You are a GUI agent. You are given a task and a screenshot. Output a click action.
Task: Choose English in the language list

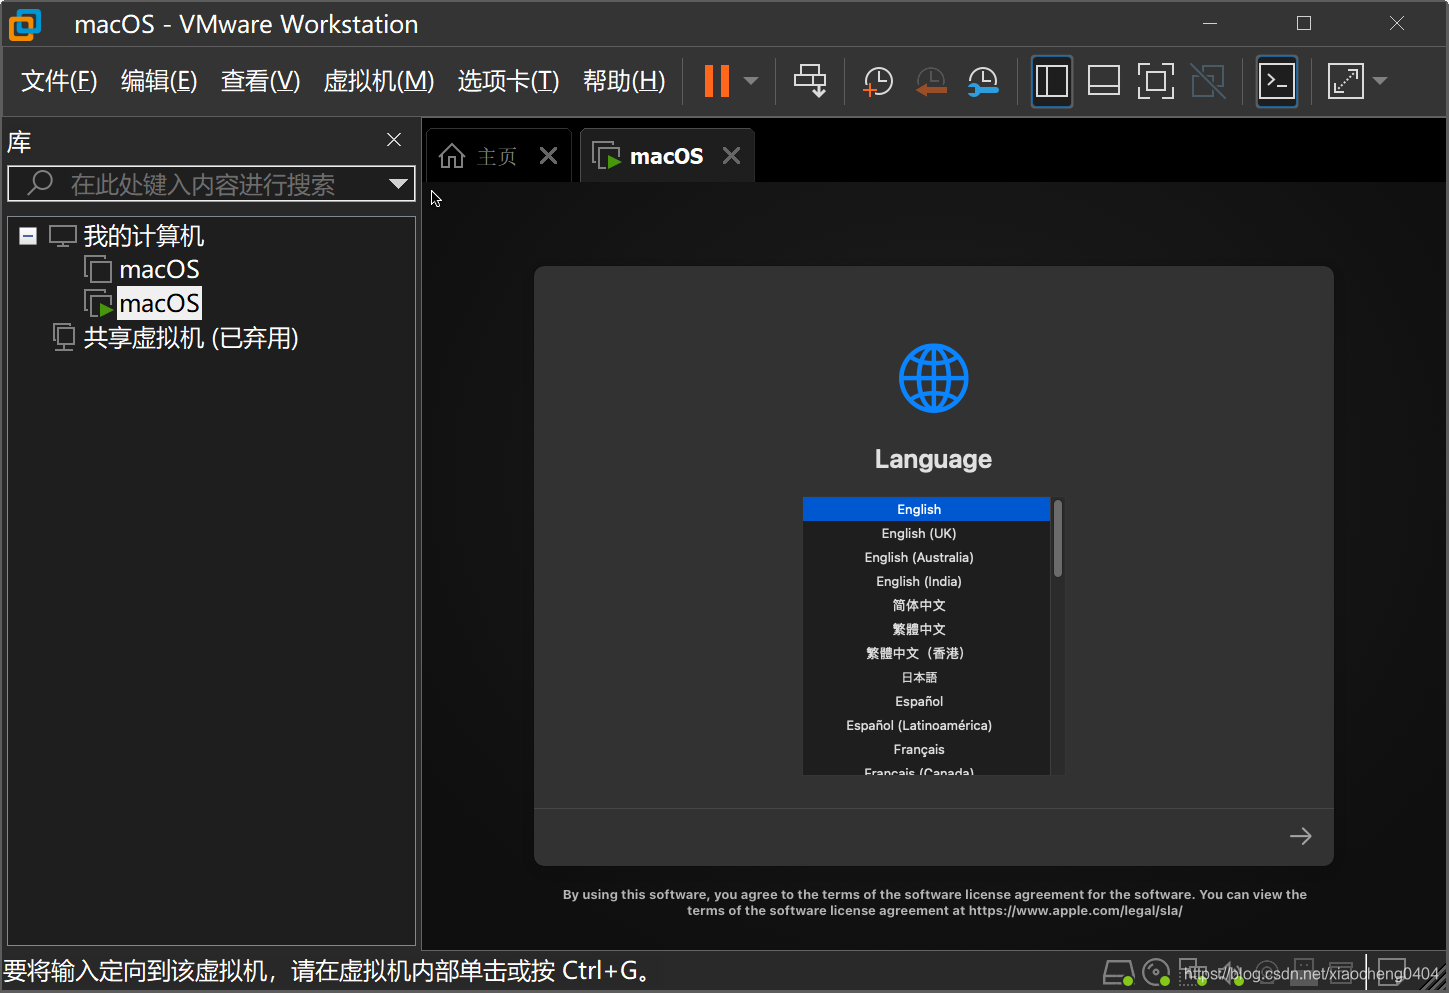click(926, 509)
